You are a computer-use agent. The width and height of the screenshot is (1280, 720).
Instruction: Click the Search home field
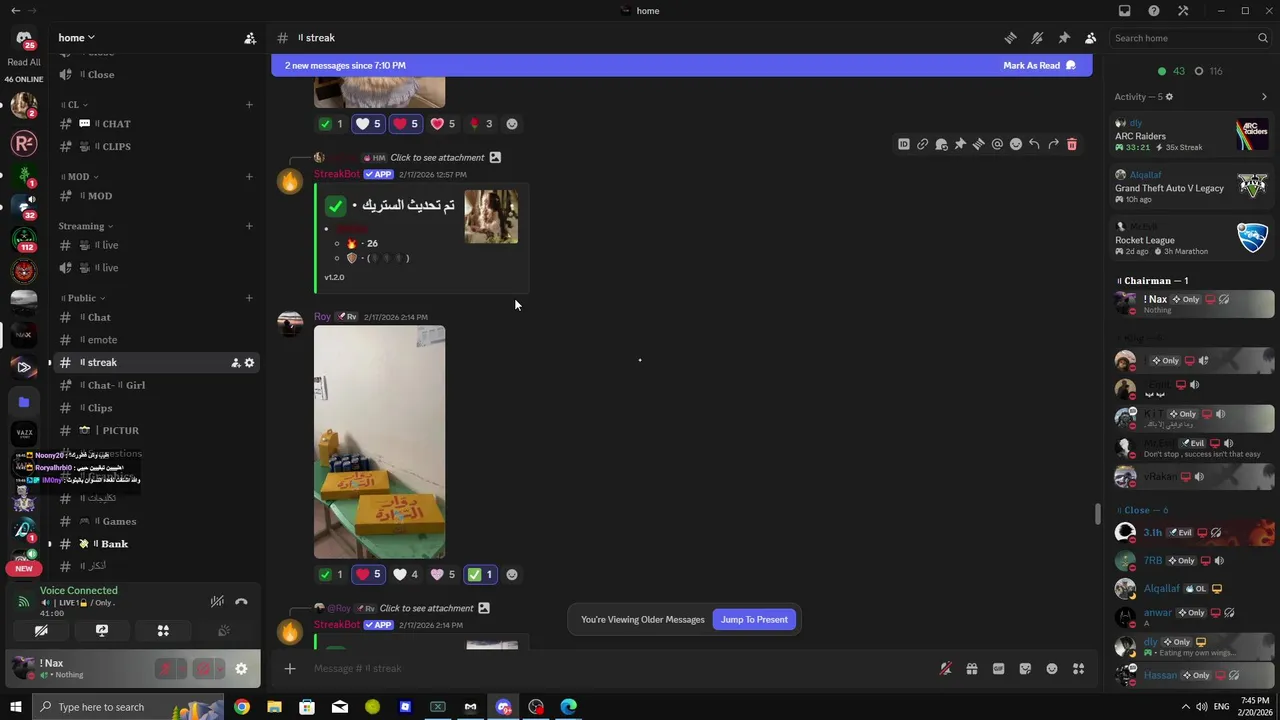point(1191,38)
